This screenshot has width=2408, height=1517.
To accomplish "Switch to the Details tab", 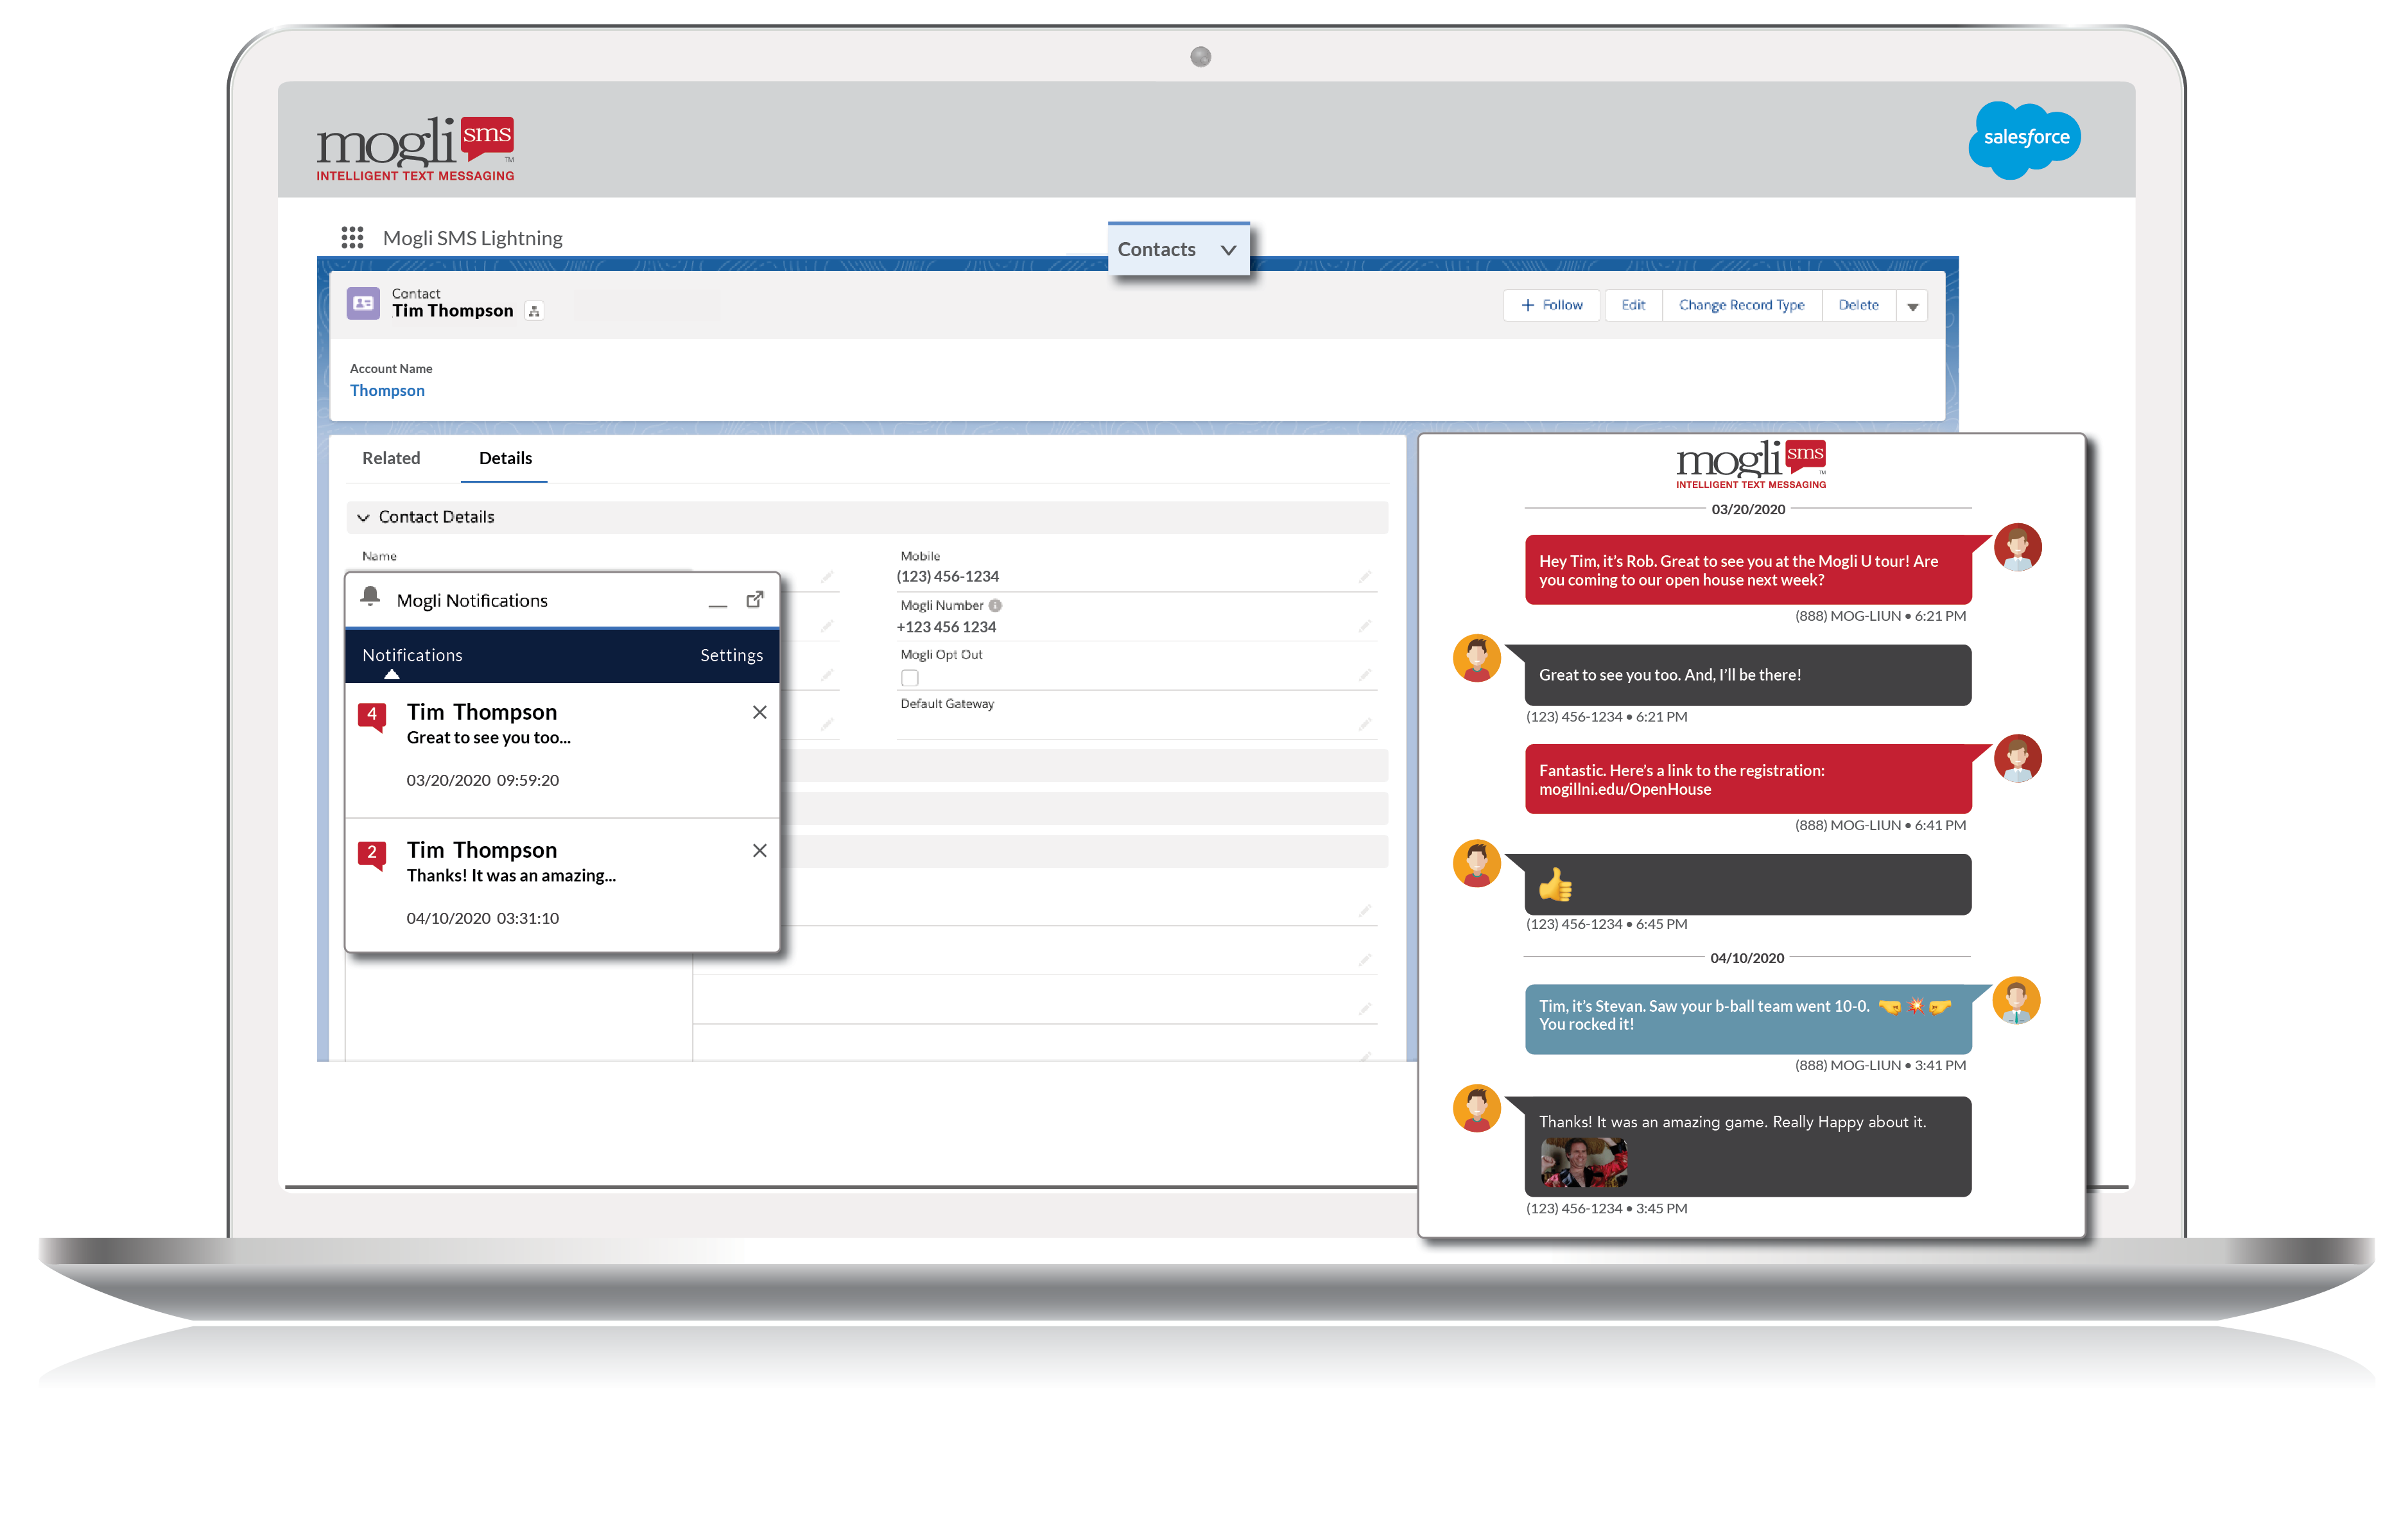I will pos(505,458).
